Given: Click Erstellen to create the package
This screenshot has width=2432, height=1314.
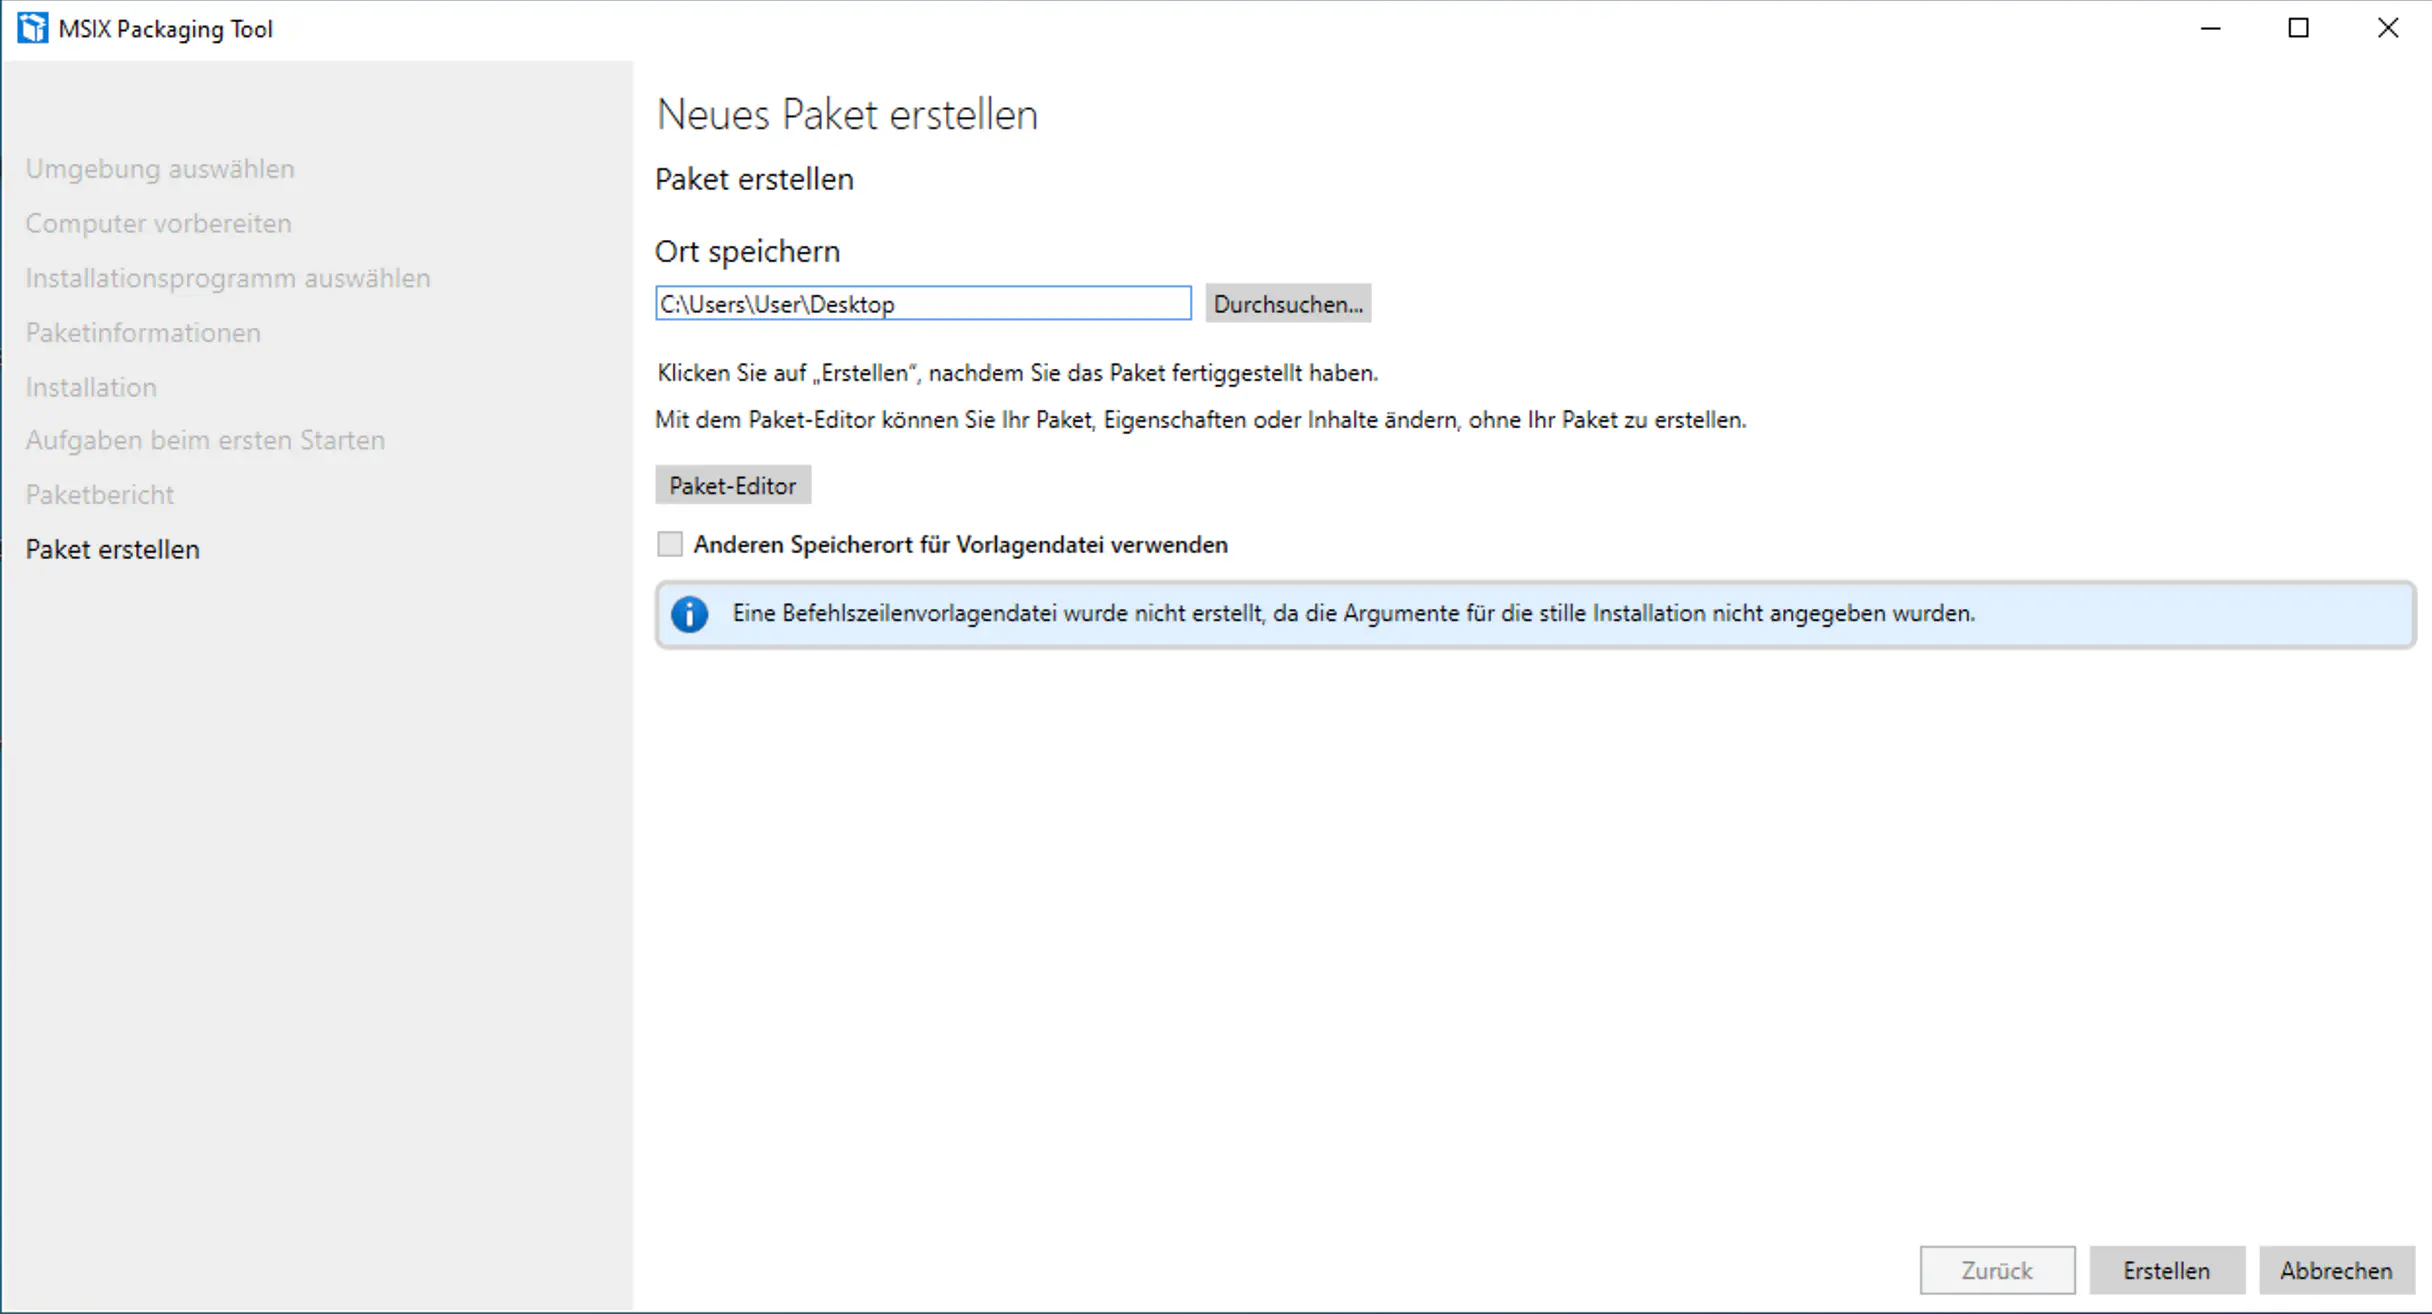Looking at the screenshot, I should coord(2166,1270).
